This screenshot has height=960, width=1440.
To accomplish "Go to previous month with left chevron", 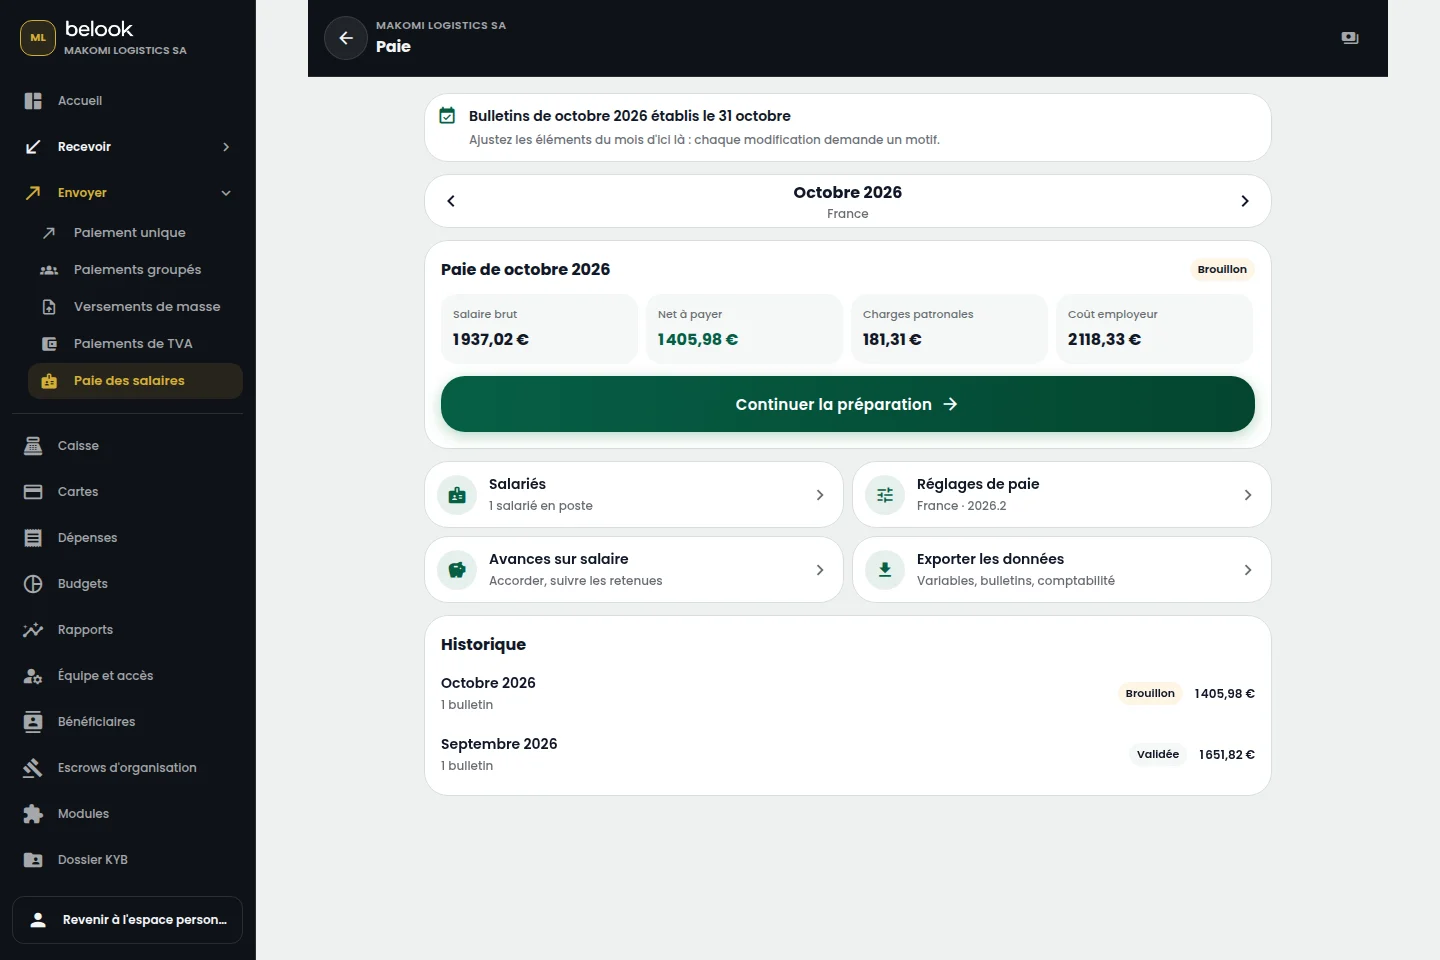I will pyautogui.click(x=451, y=201).
